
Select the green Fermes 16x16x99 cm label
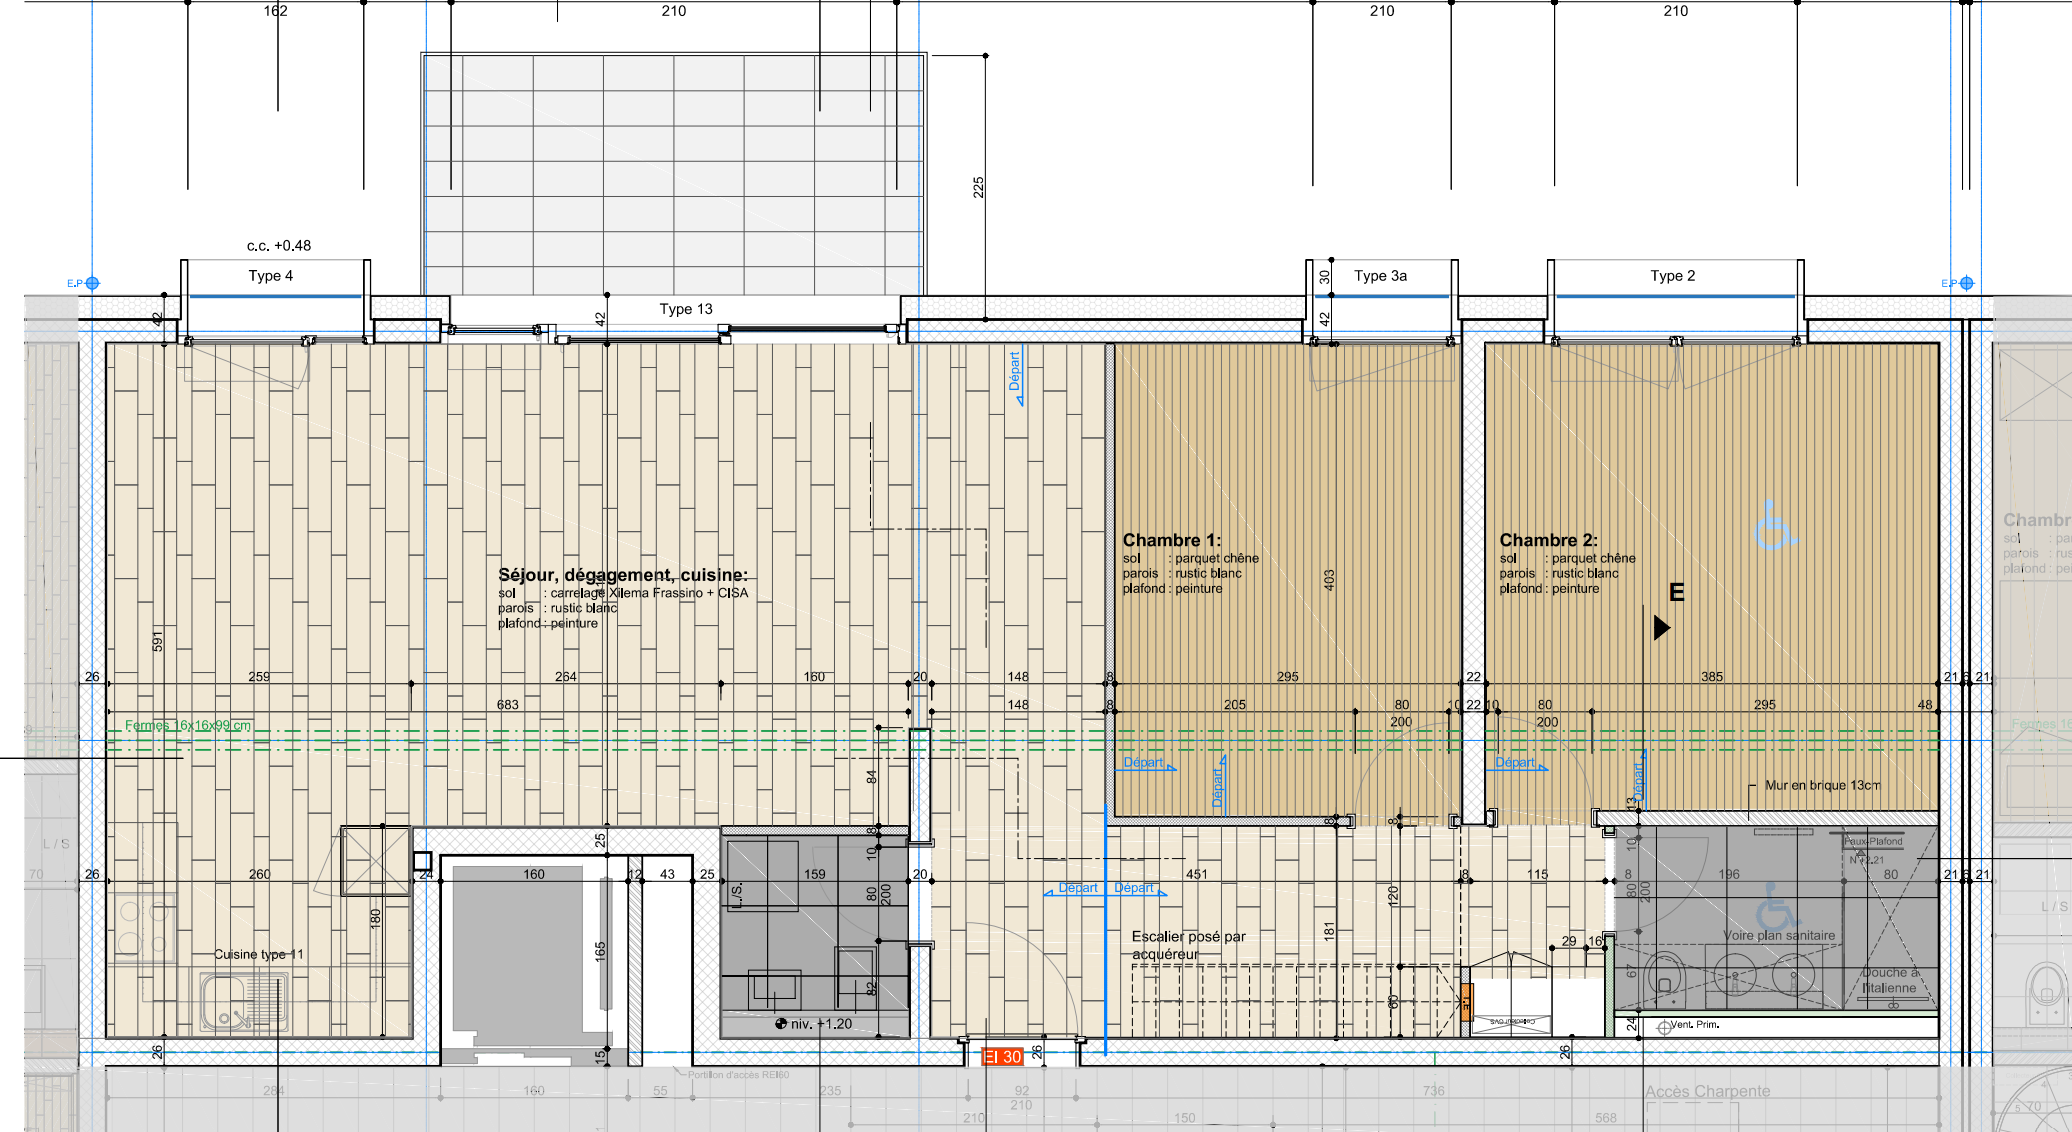(x=188, y=725)
